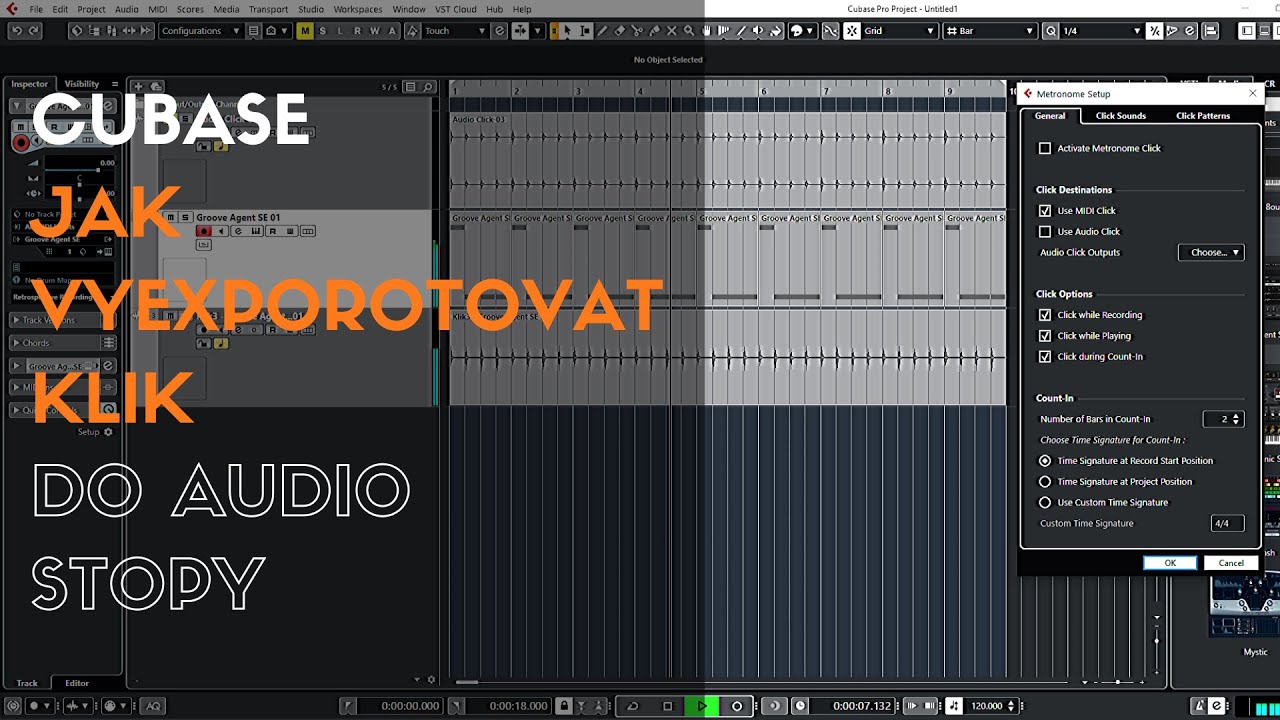Open the Configurations dropdown
Image resolution: width=1280 pixels, height=720 pixels.
(x=201, y=31)
